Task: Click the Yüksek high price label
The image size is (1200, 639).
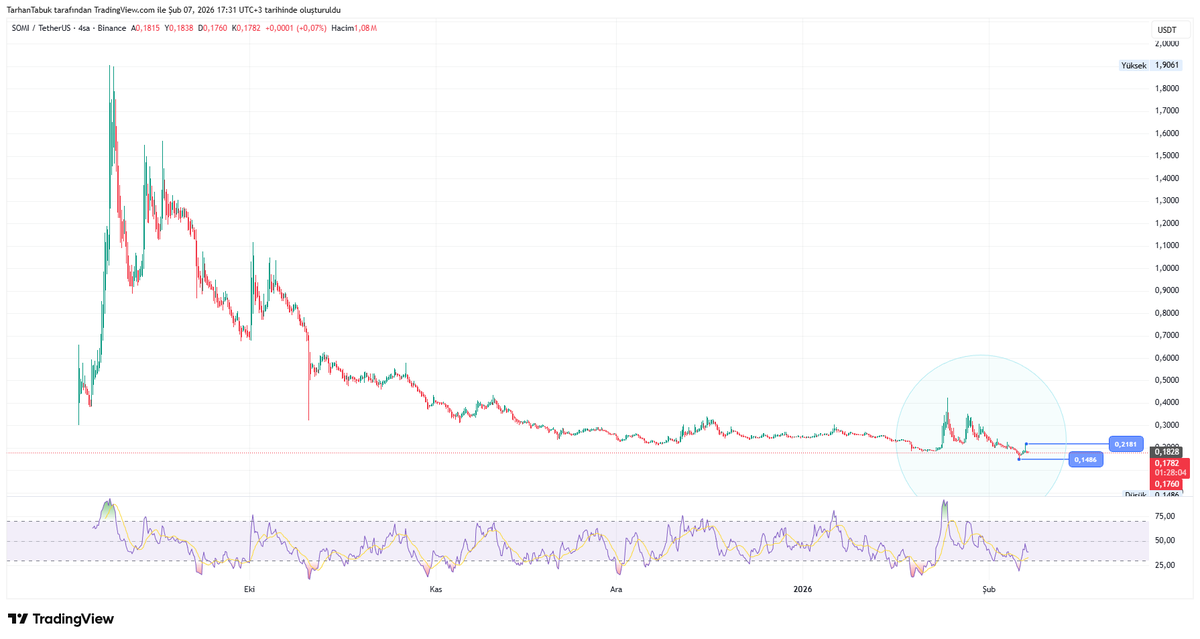Action: (x=1133, y=65)
